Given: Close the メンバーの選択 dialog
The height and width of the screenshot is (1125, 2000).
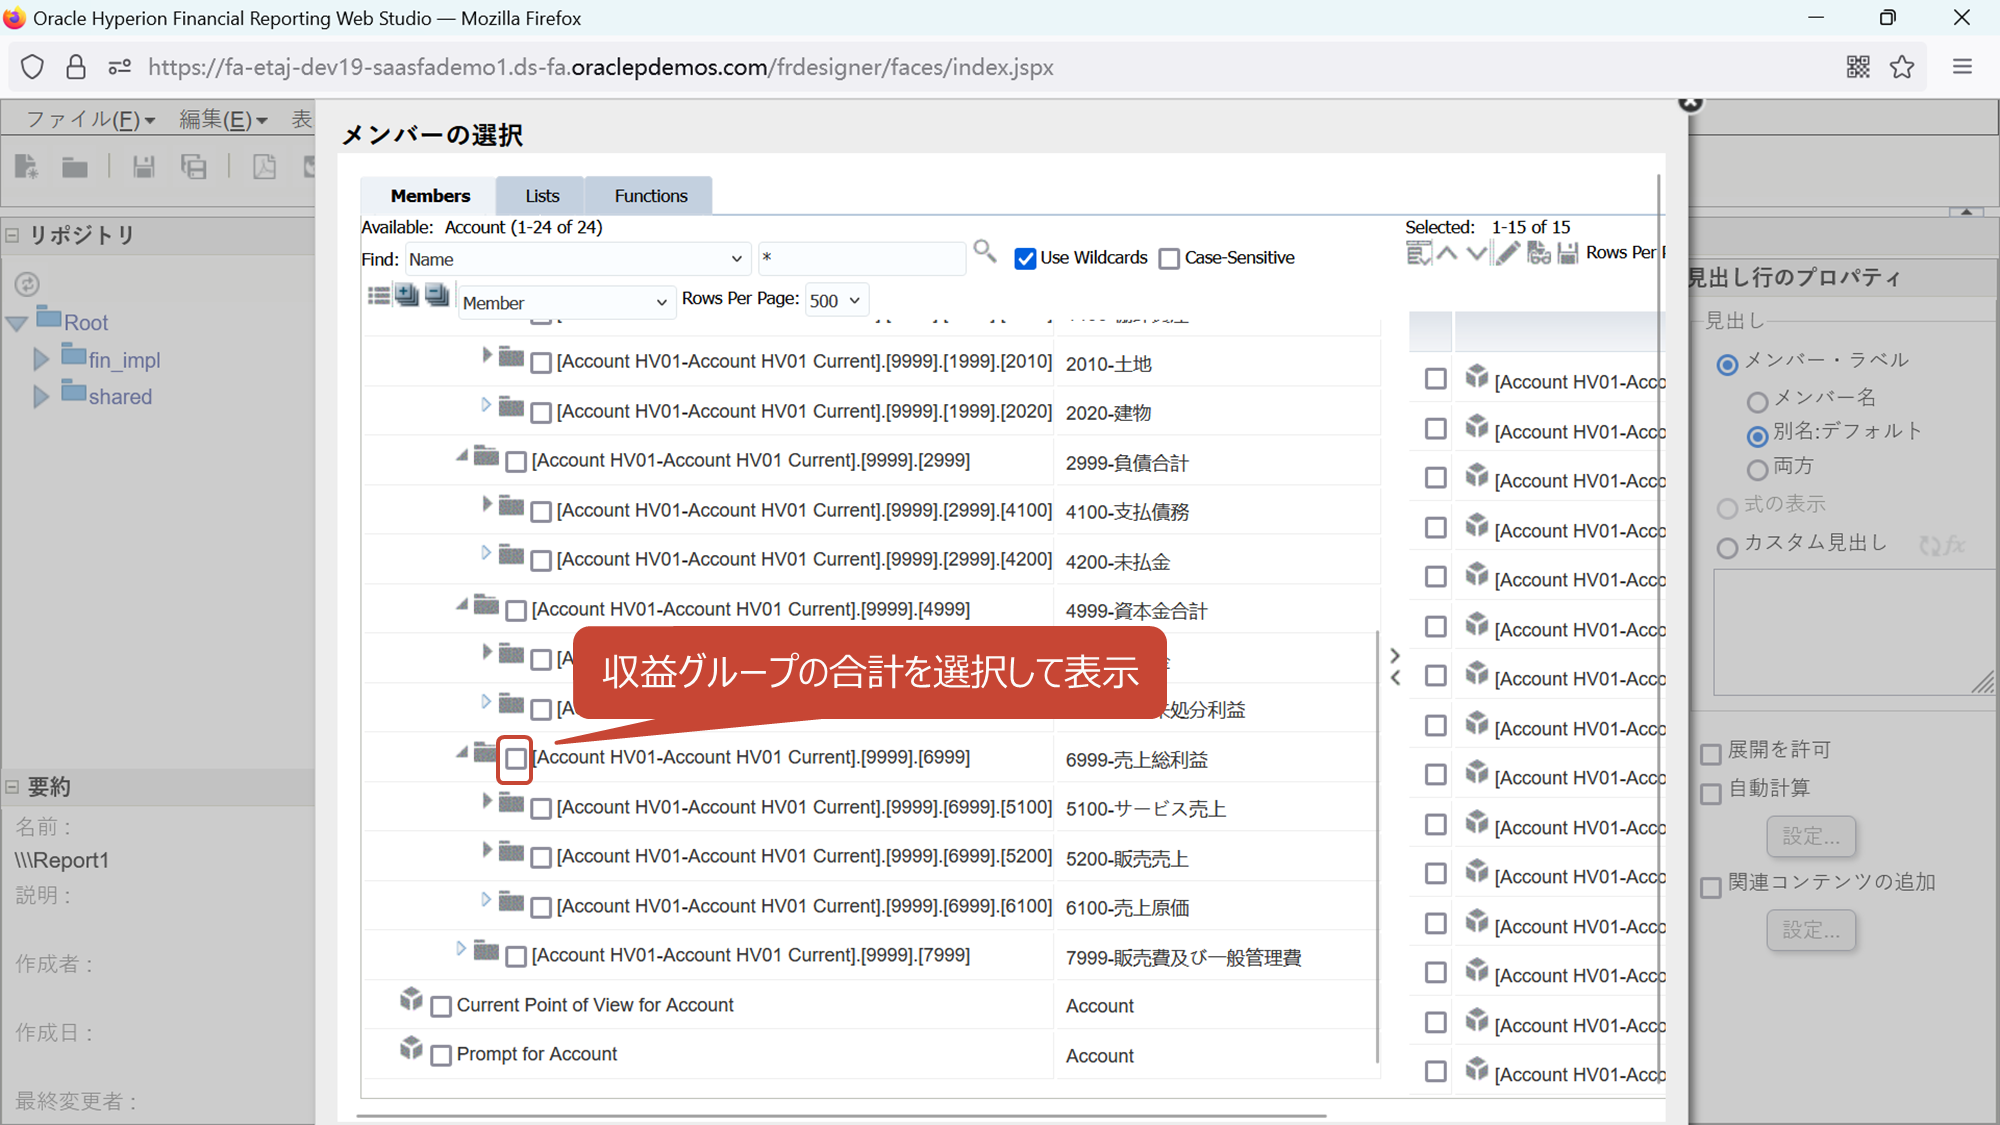Looking at the screenshot, I should (1690, 102).
